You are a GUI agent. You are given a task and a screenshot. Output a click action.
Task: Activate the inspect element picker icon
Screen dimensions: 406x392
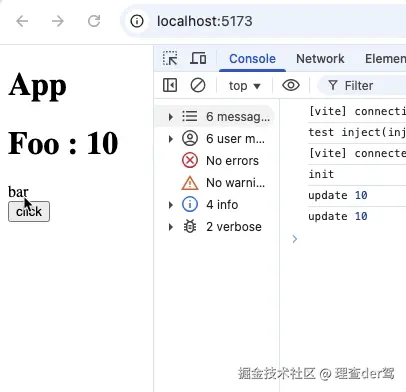pyautogui.click(x=170, y=59)
